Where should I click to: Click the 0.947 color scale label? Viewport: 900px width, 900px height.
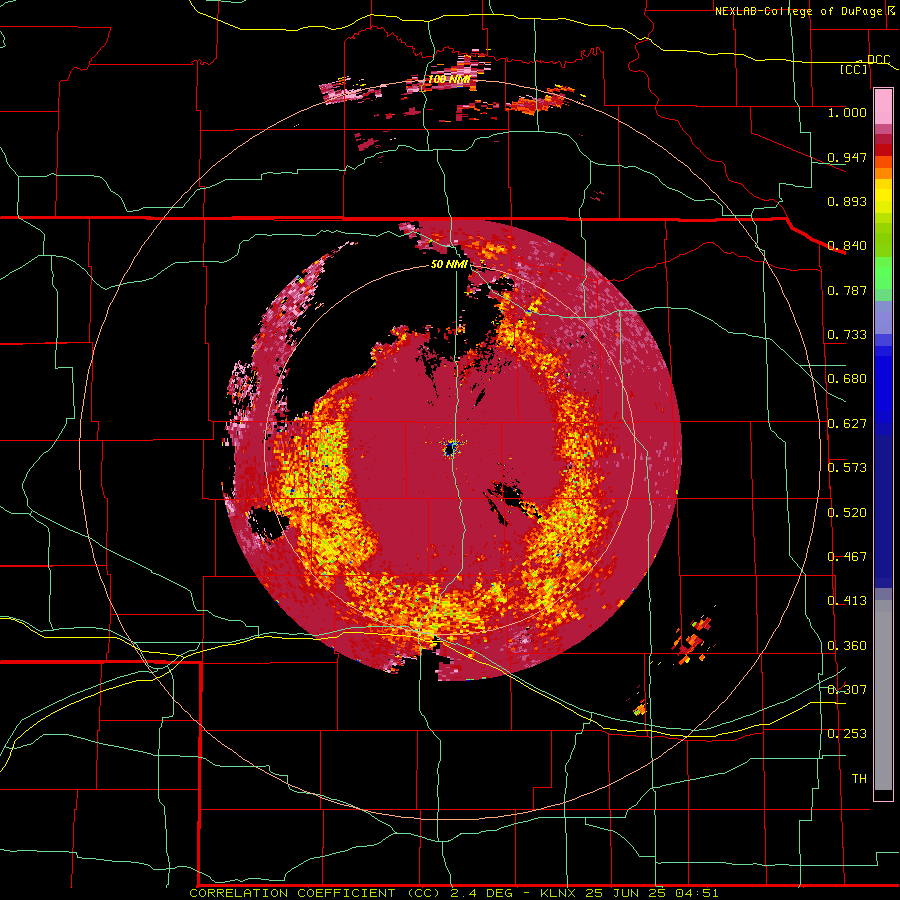(x=847, y=157)
